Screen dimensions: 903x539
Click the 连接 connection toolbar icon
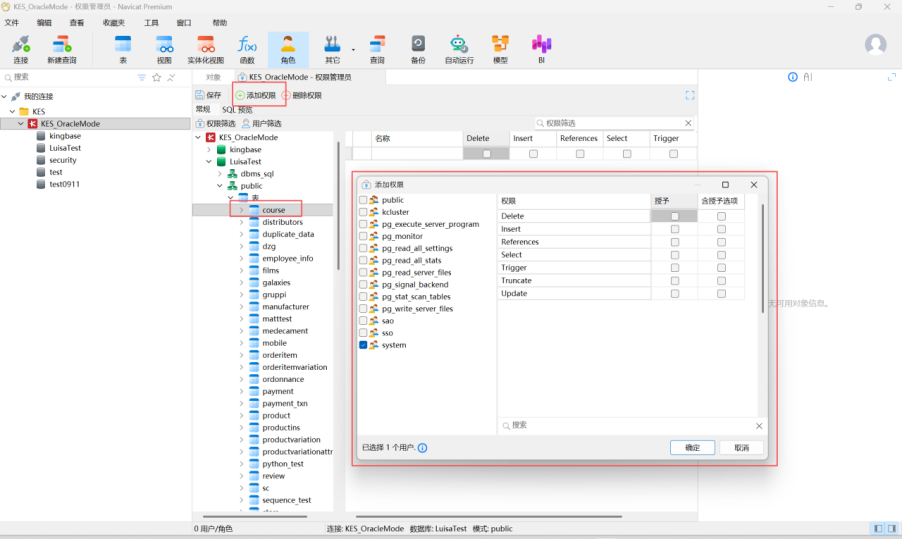click(x=21, y=47)
